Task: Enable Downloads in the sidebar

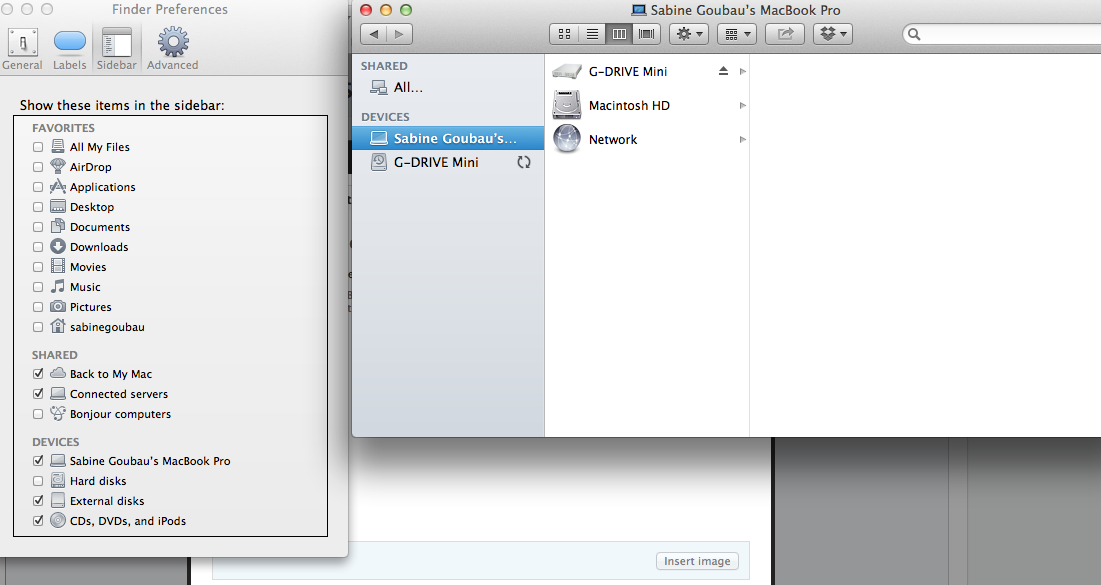Action: tap(38, 247)
